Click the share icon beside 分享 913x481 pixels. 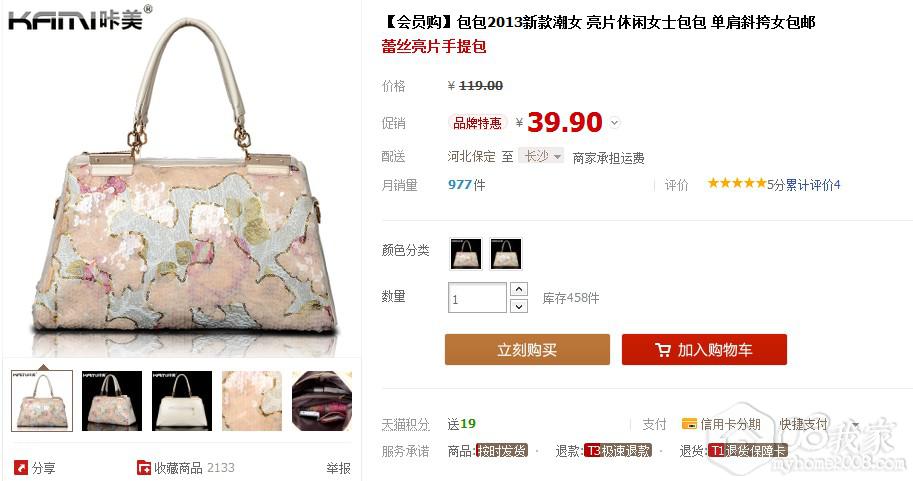(x=21, y=467)
